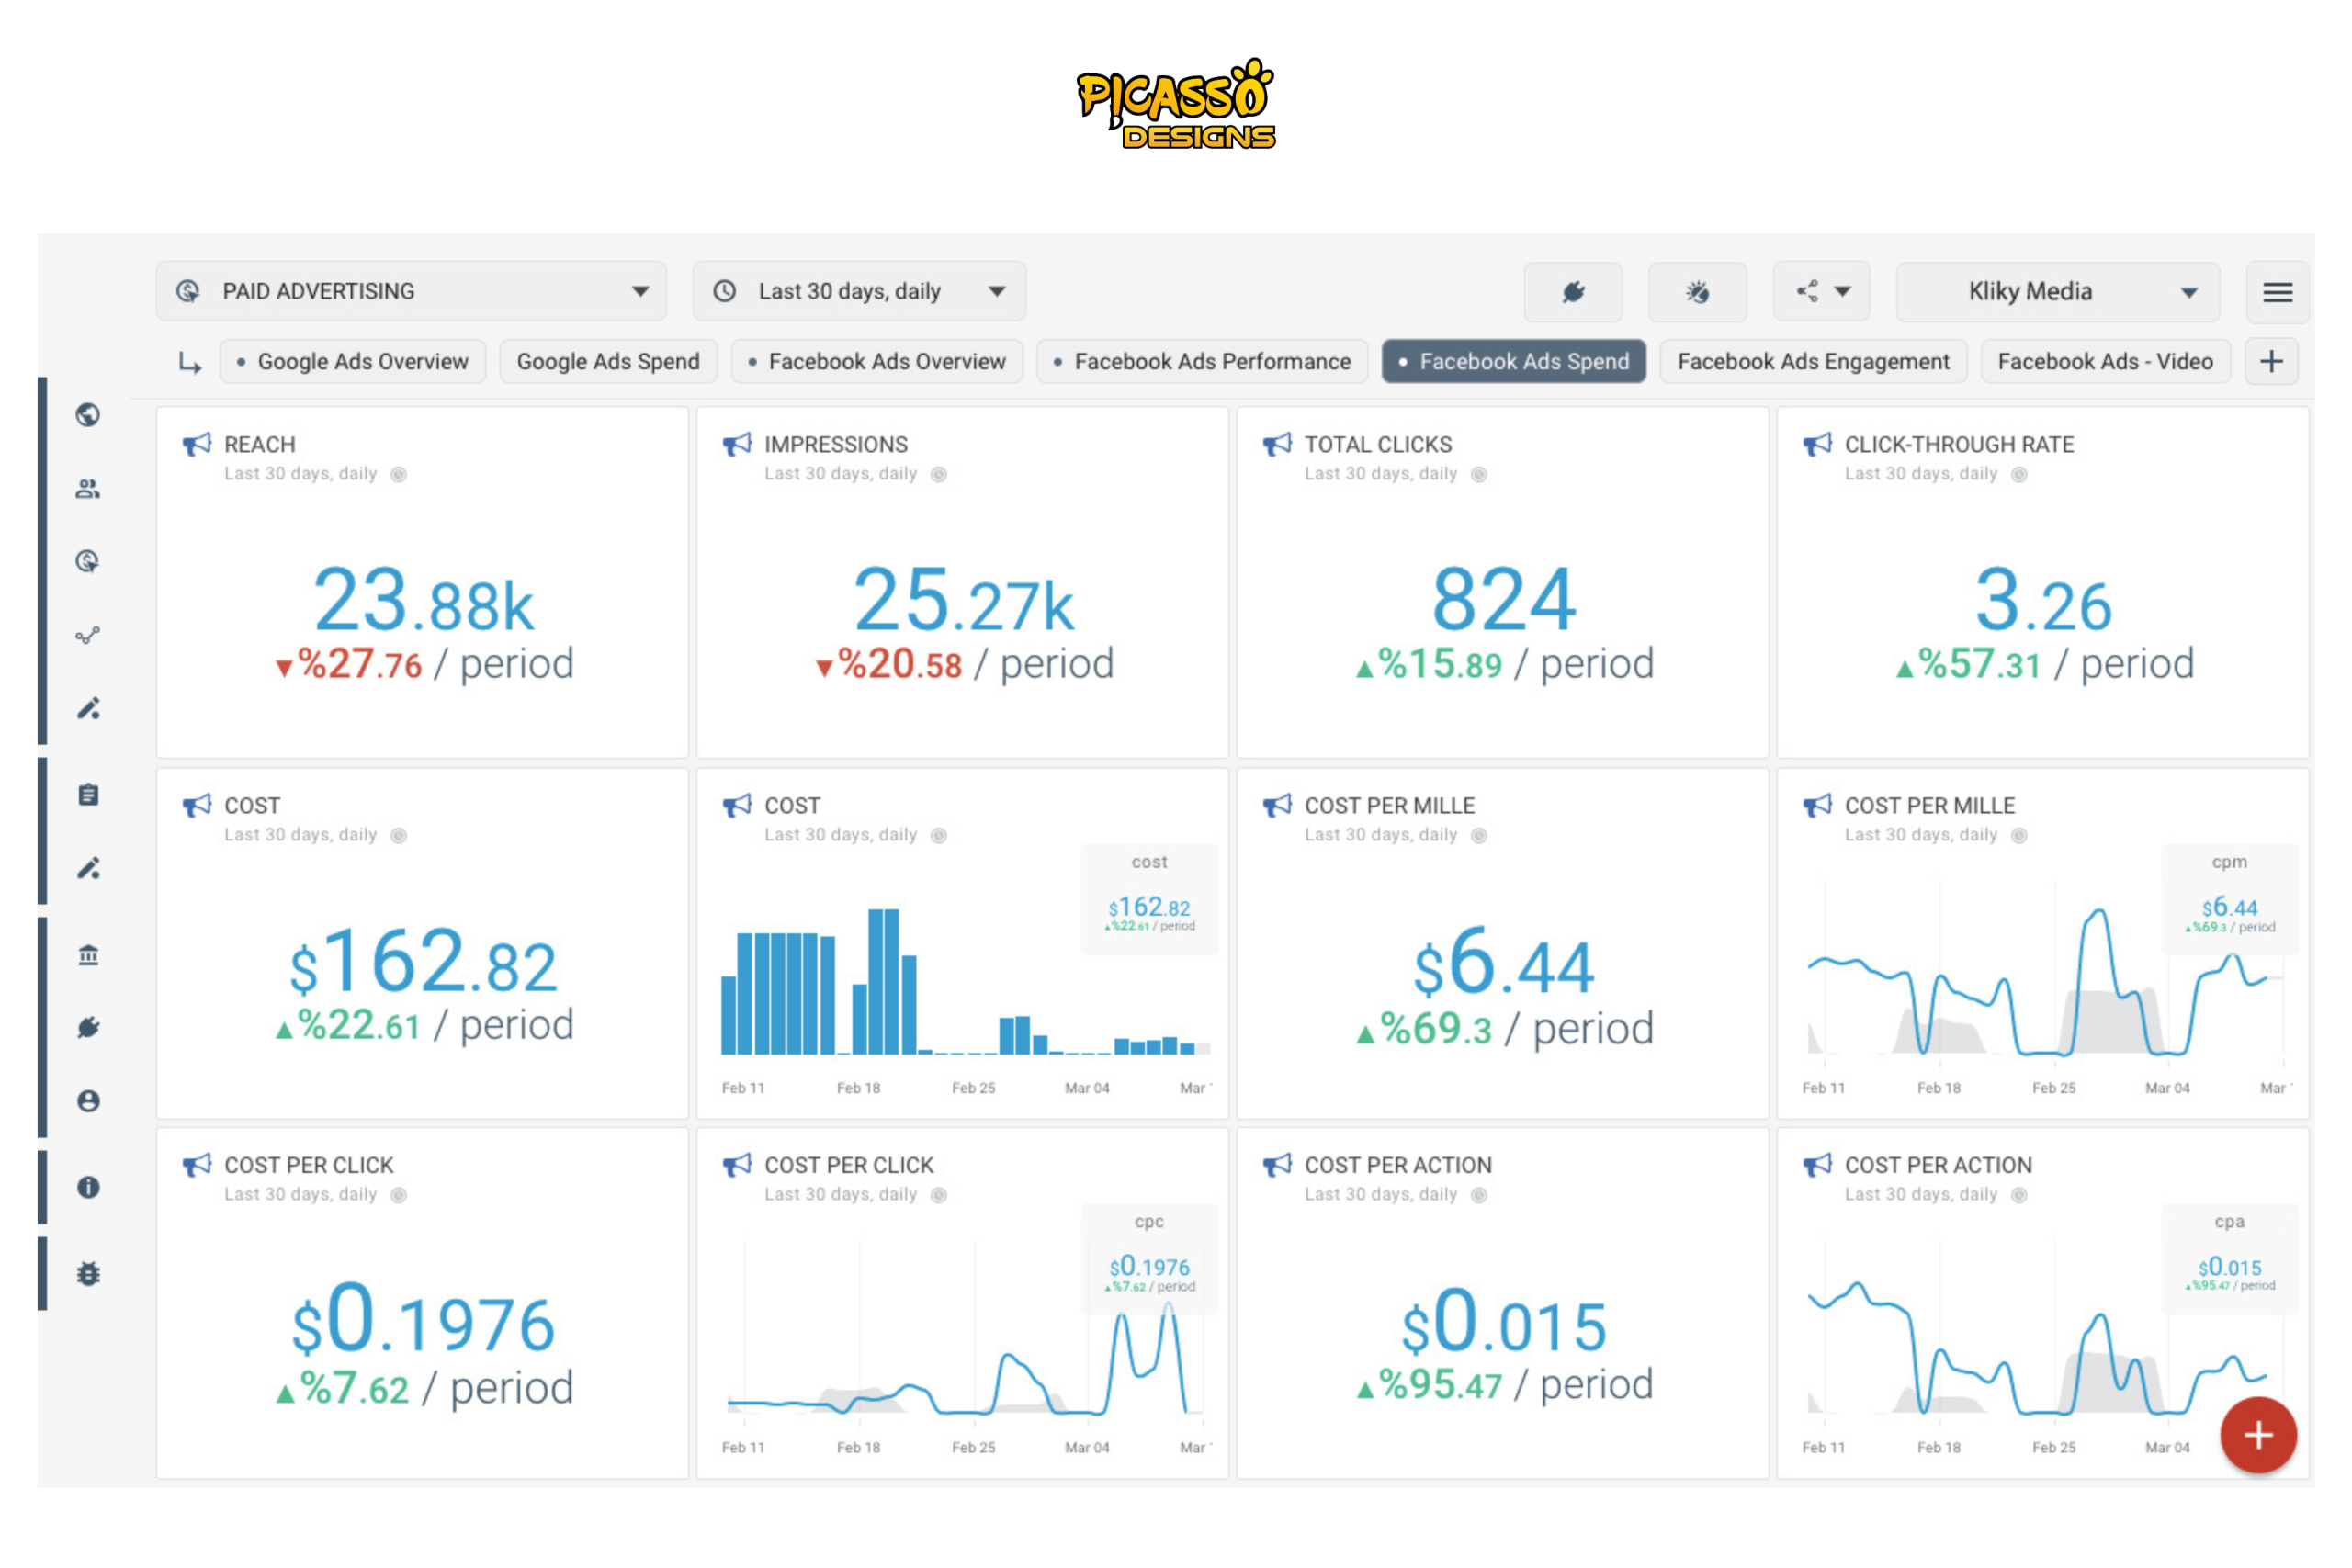Click the bug icon in sidebar
2352x1568 pixels.
[88, 1273]
